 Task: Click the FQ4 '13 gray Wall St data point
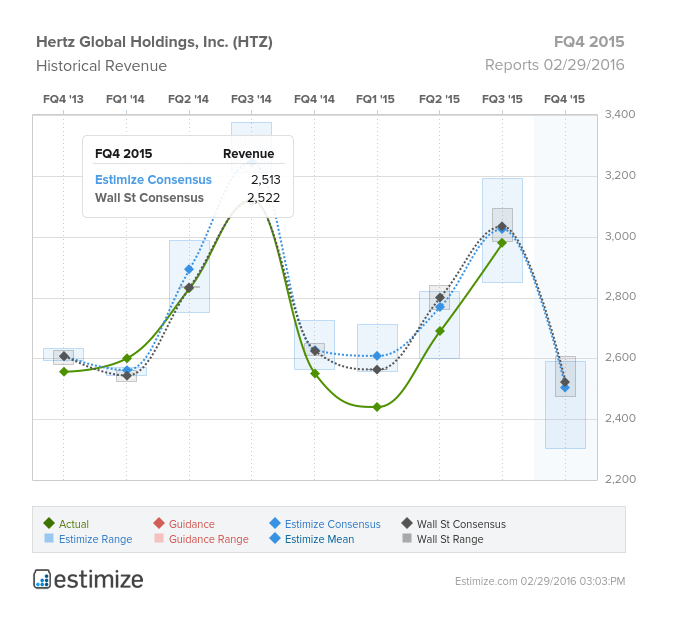64,356
